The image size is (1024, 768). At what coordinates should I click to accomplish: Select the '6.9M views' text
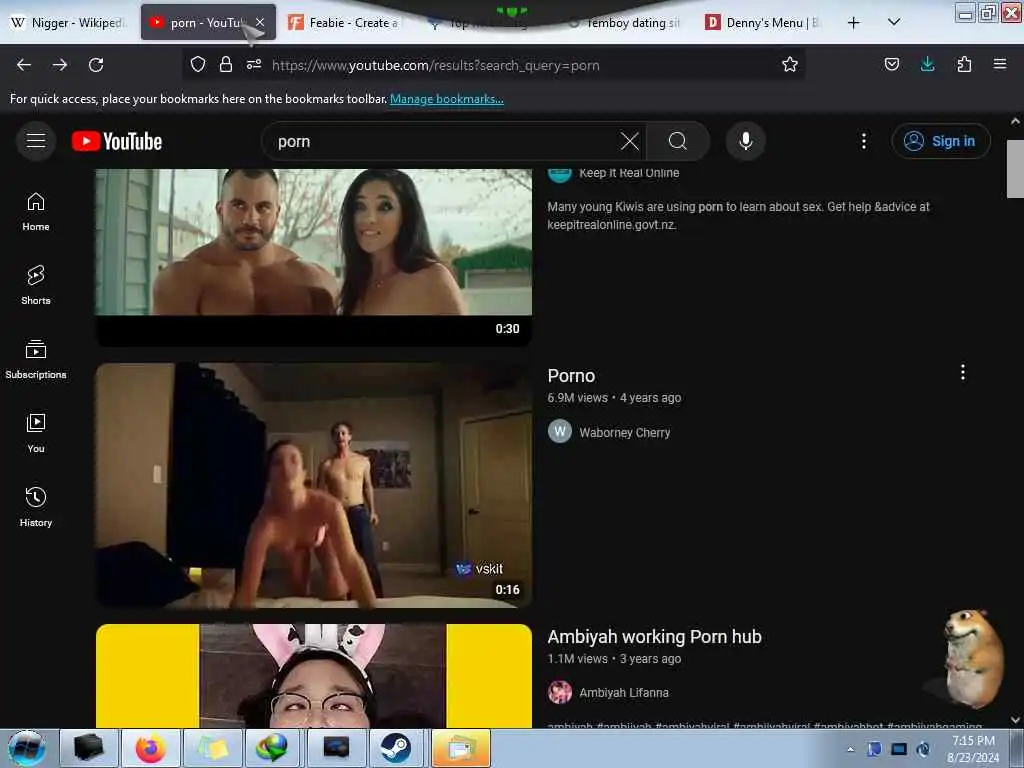577,398
